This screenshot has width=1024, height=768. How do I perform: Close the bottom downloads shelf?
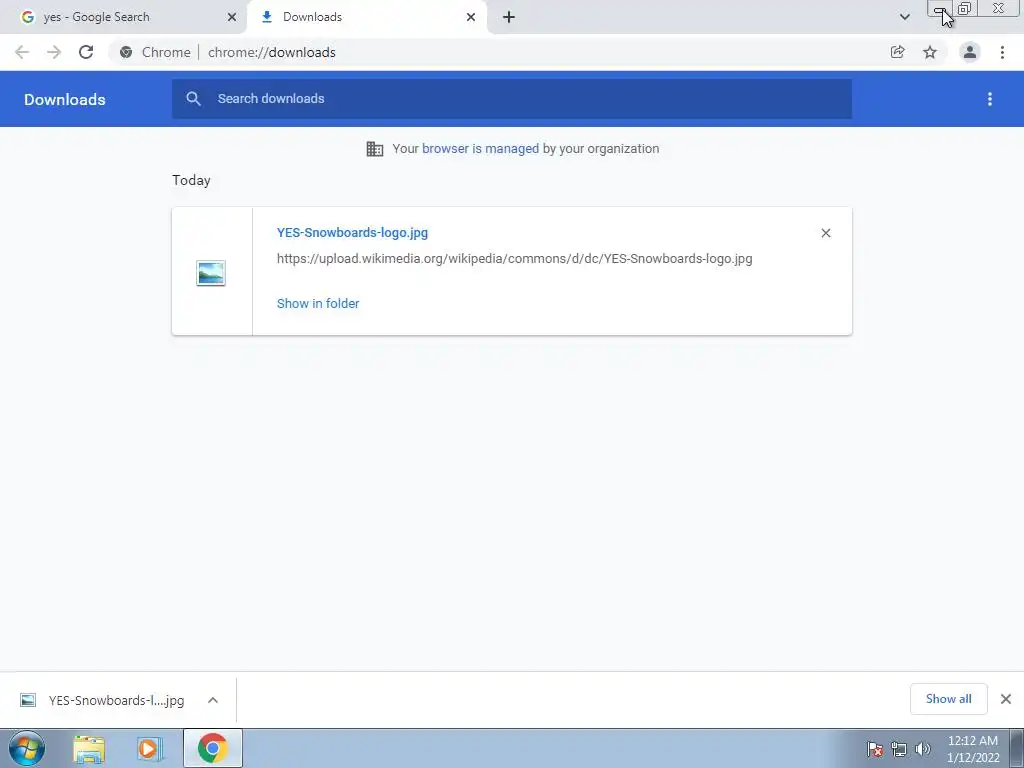tap(1006, 699)
